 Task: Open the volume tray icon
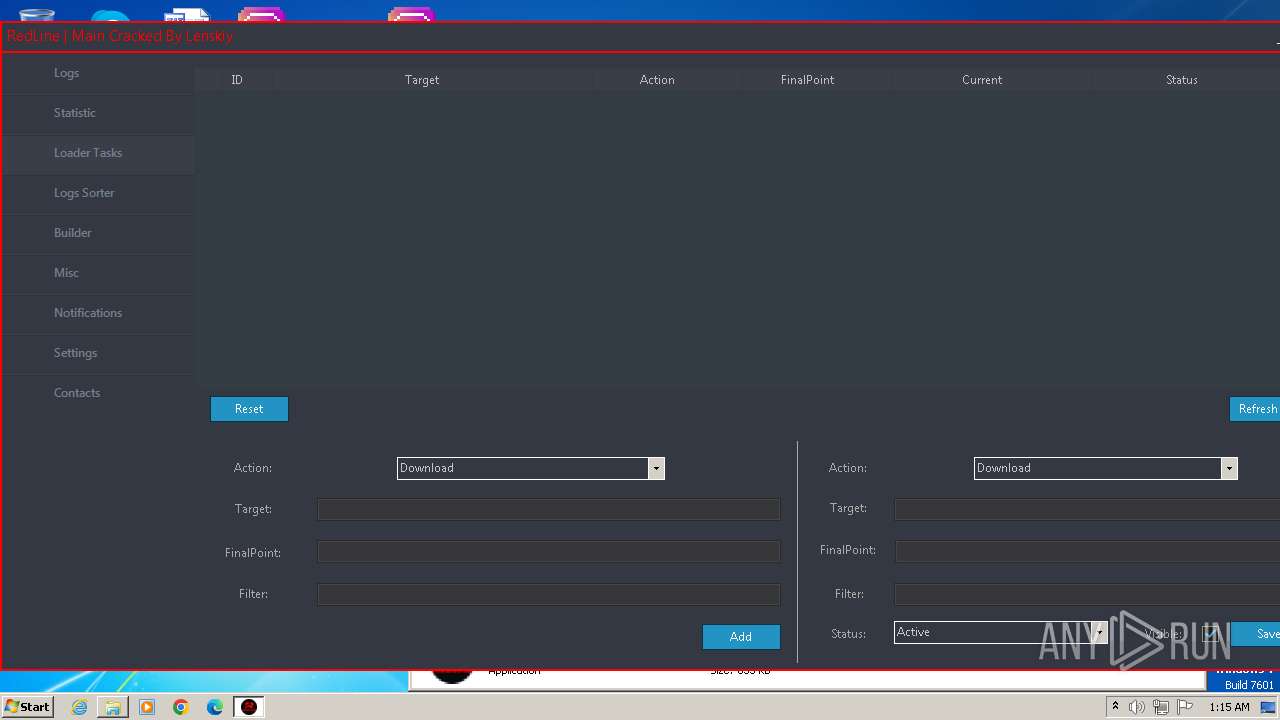[x=1137, y=707]
